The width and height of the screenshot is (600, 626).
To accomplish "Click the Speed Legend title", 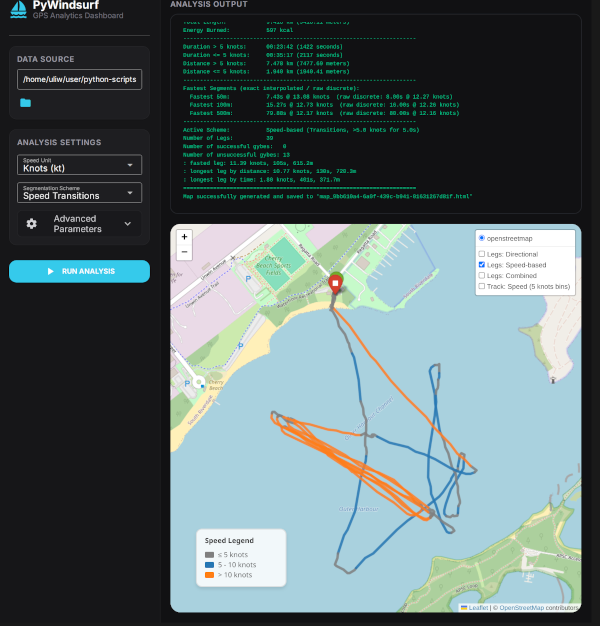I will pyautogui.click(x=229, y=541).
